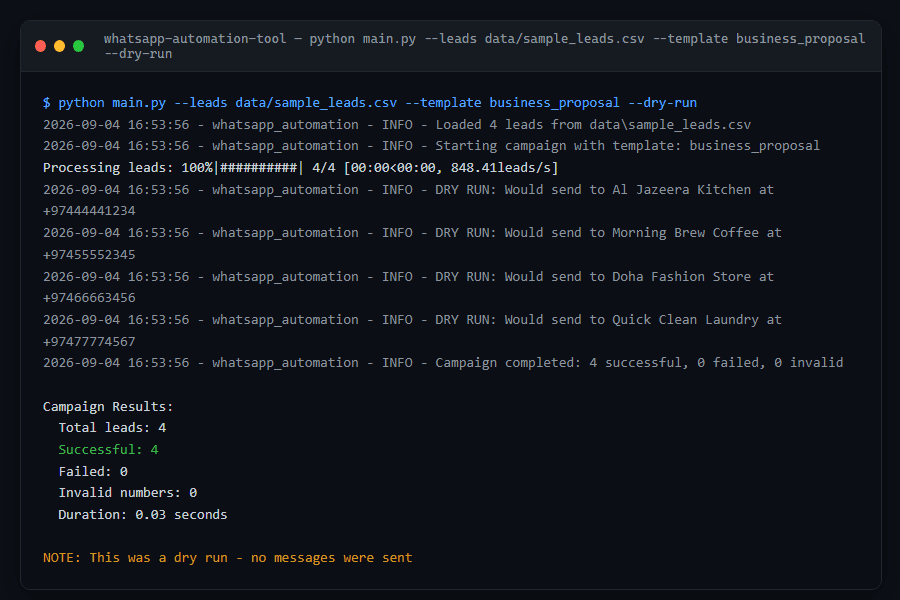Image resolution: width=900 pixels, height=600 pixels.
Task: Click the green Successful: 4 line
Action: (108, 450)
